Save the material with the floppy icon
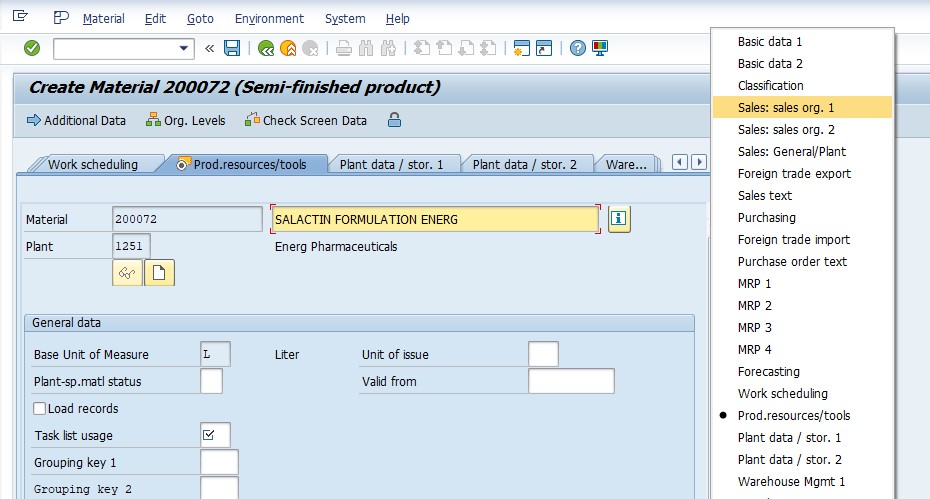930x499 pixels. (232, 48)
